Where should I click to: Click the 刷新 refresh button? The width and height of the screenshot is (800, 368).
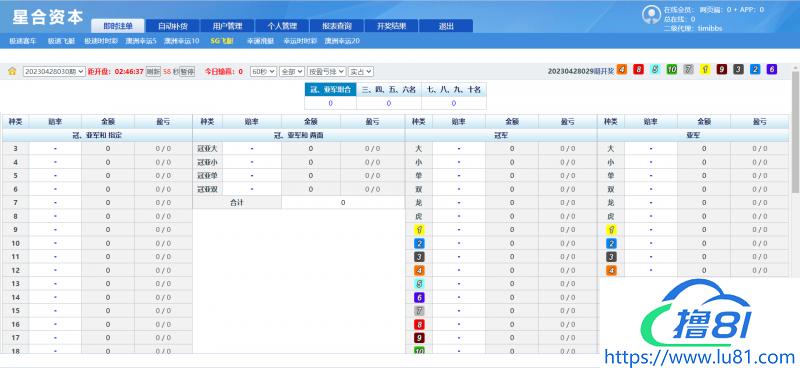click(153, 72)
